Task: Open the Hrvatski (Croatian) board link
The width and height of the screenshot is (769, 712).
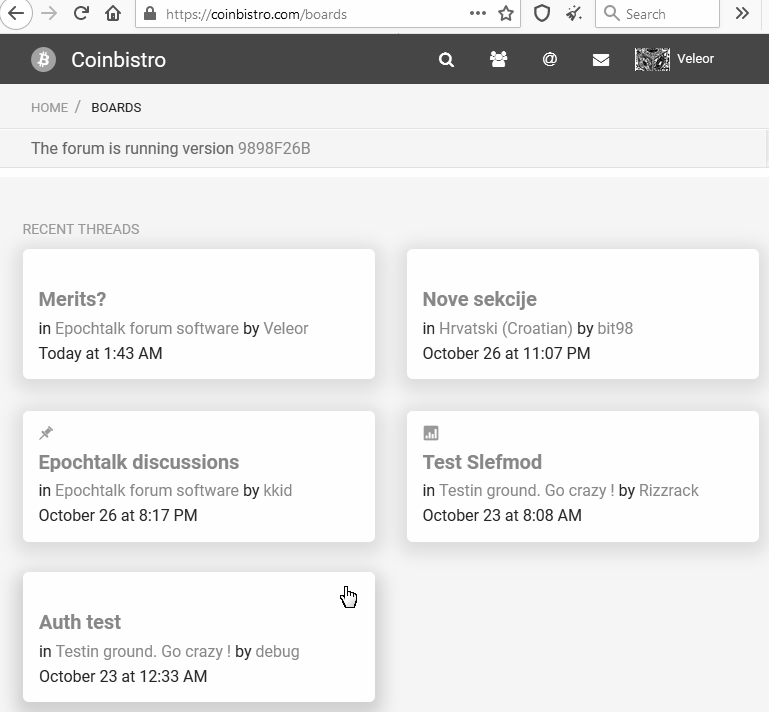Action: 506,328
